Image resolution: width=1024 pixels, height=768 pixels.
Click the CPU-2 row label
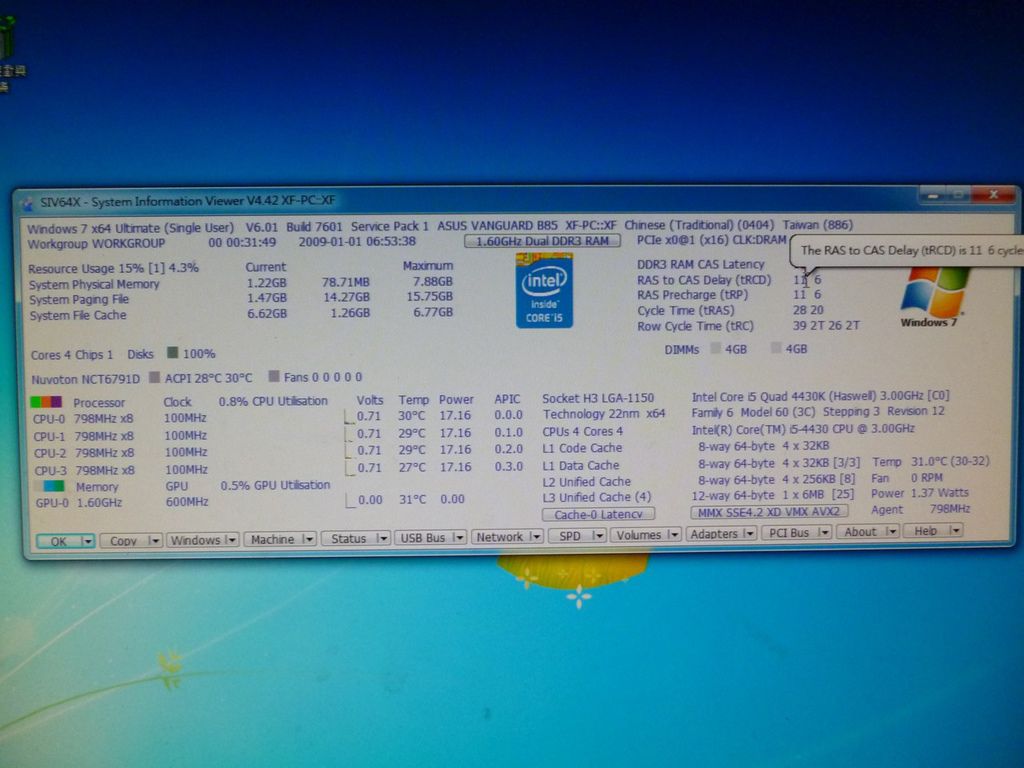50,453
